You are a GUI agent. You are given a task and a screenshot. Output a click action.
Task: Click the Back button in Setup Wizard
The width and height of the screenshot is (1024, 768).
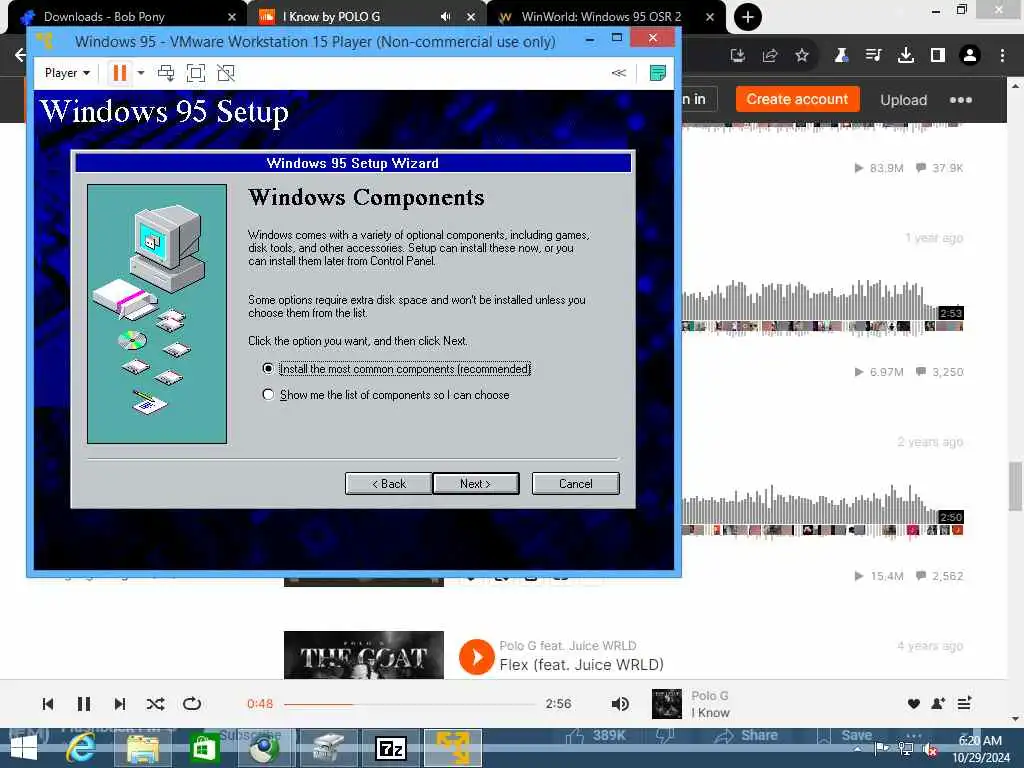[x=389, y=483]
